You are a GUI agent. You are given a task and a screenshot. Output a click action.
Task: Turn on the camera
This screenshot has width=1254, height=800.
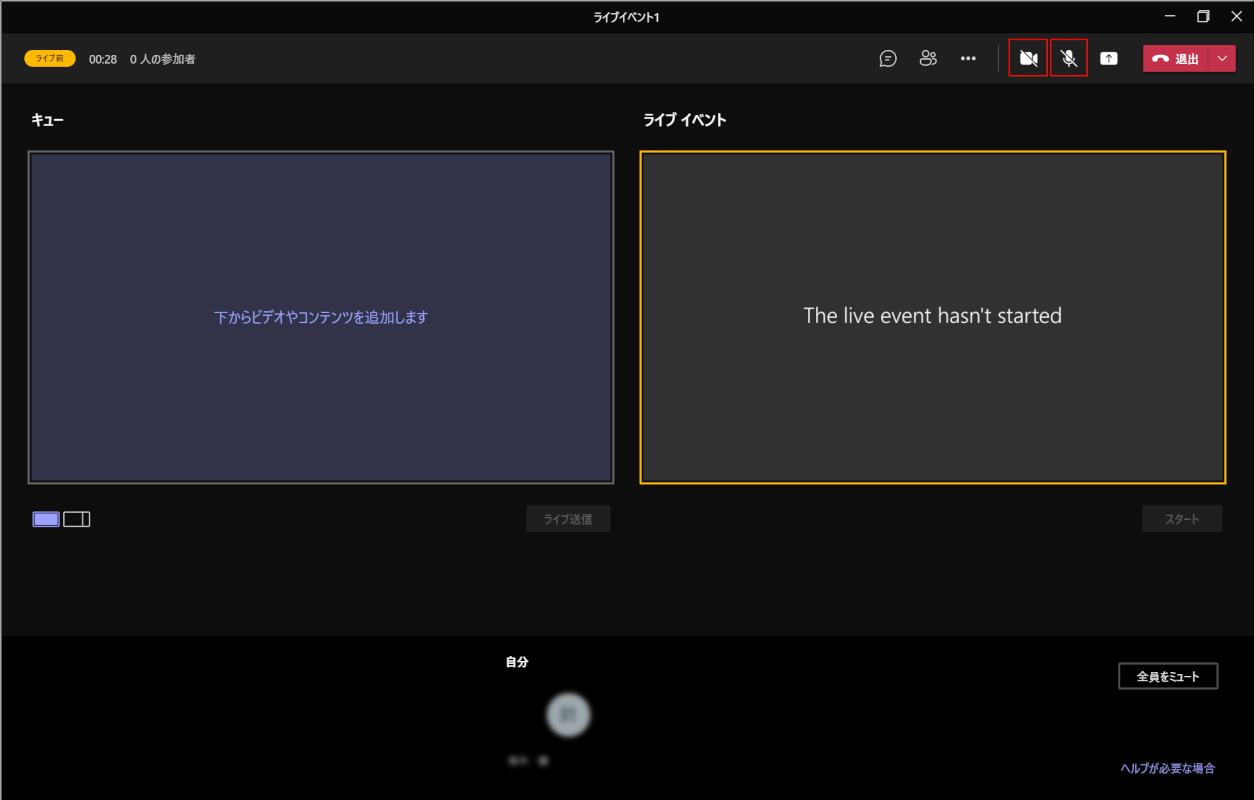click(1028, 58)
